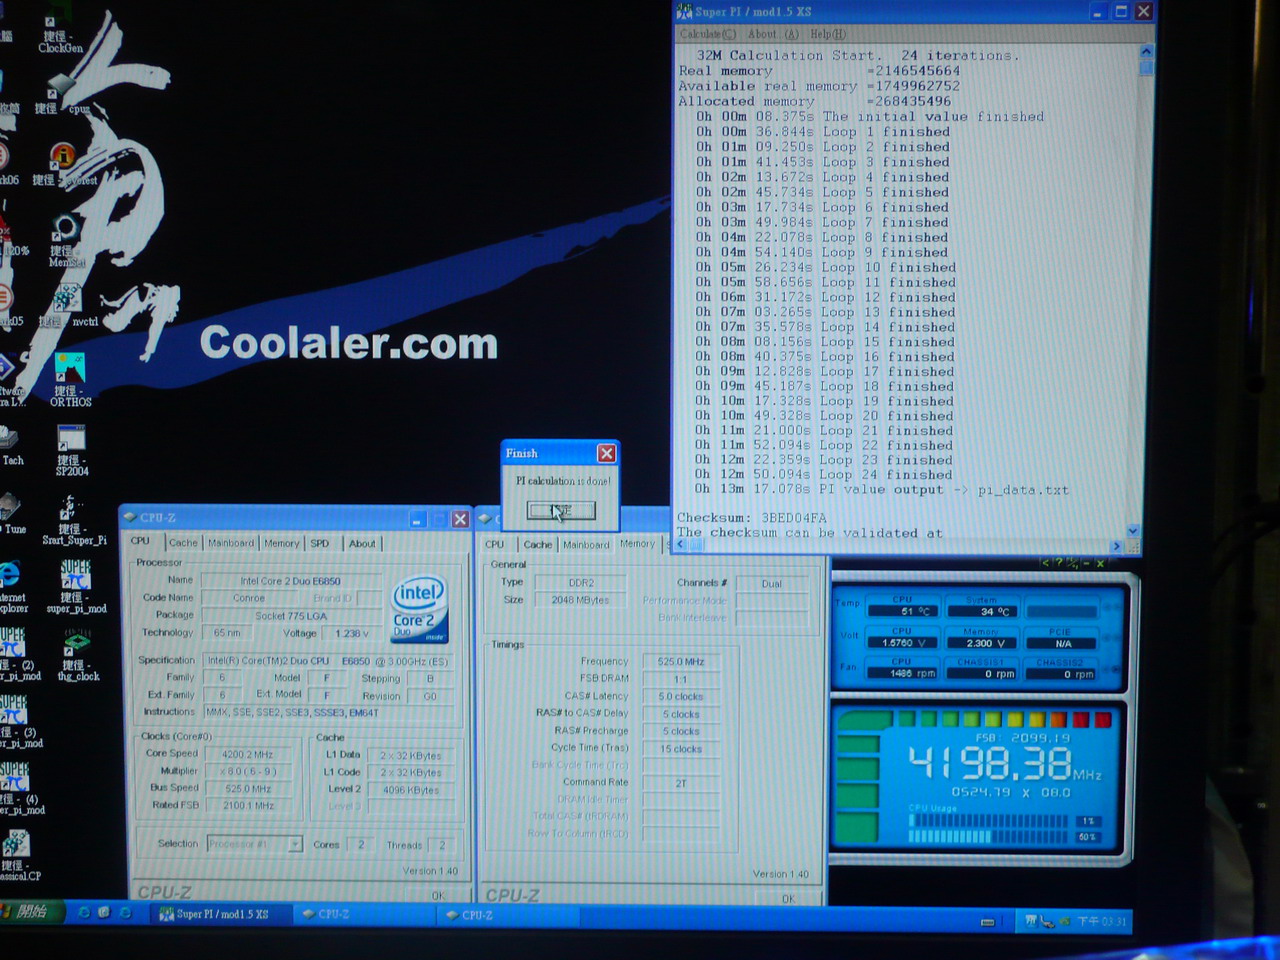Click the Loop 24 finished line in Super PI
This screenshot has width=1280, height=960.
point(824,475)
